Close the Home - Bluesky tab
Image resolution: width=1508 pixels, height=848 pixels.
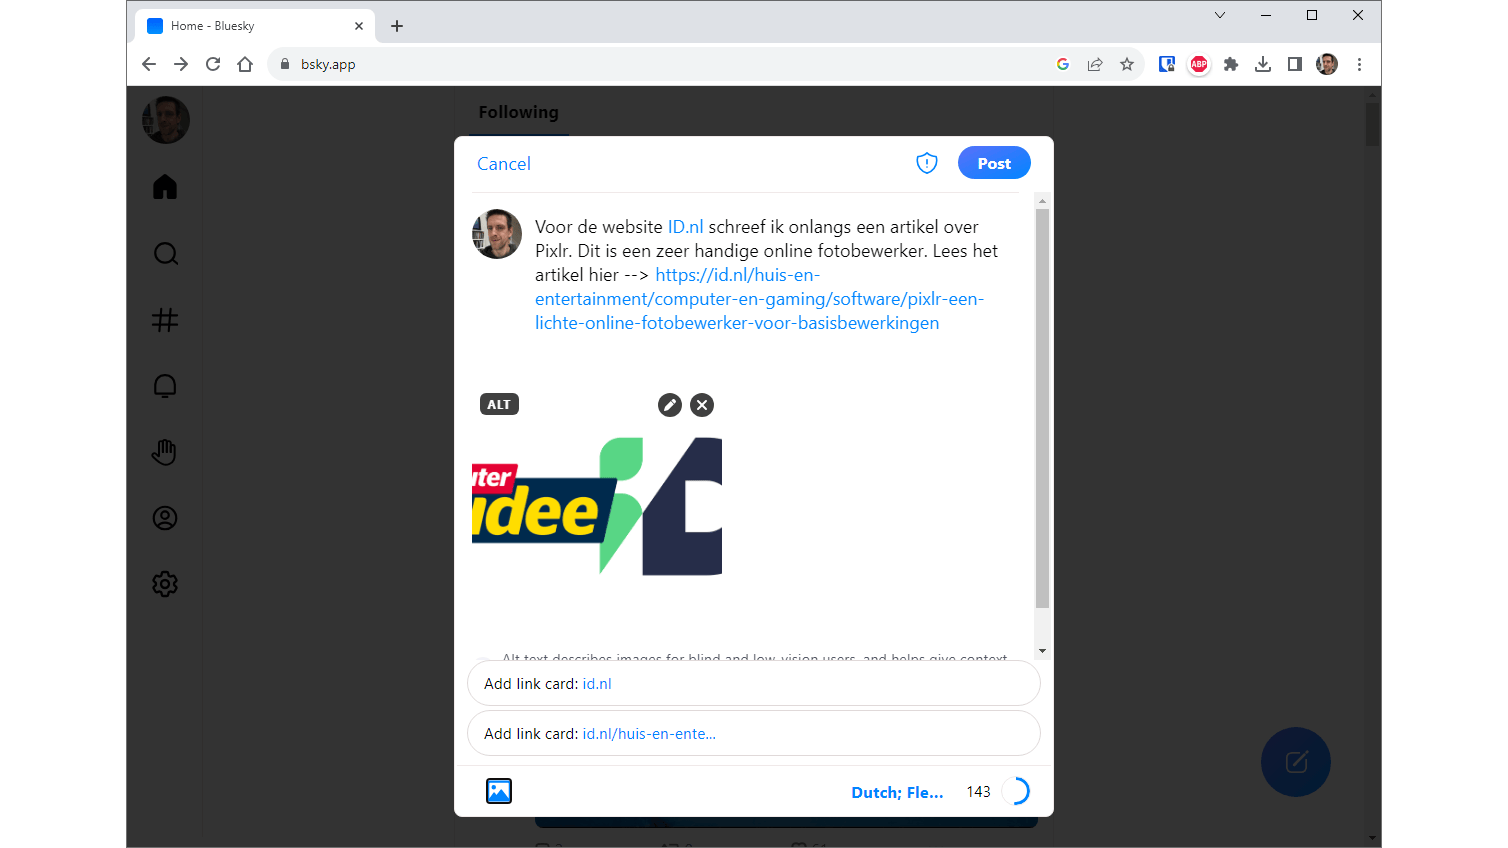point(359,26)
